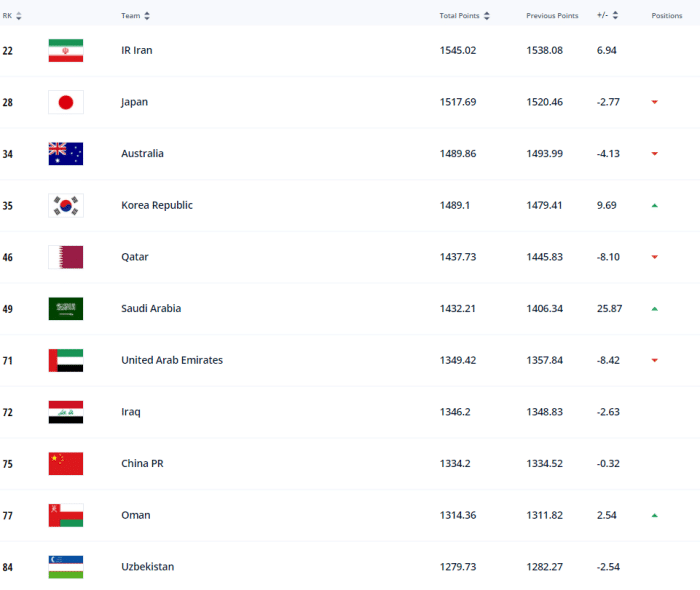Sort by Total Points column arrows
700x590 pixels.
(487, 16)
